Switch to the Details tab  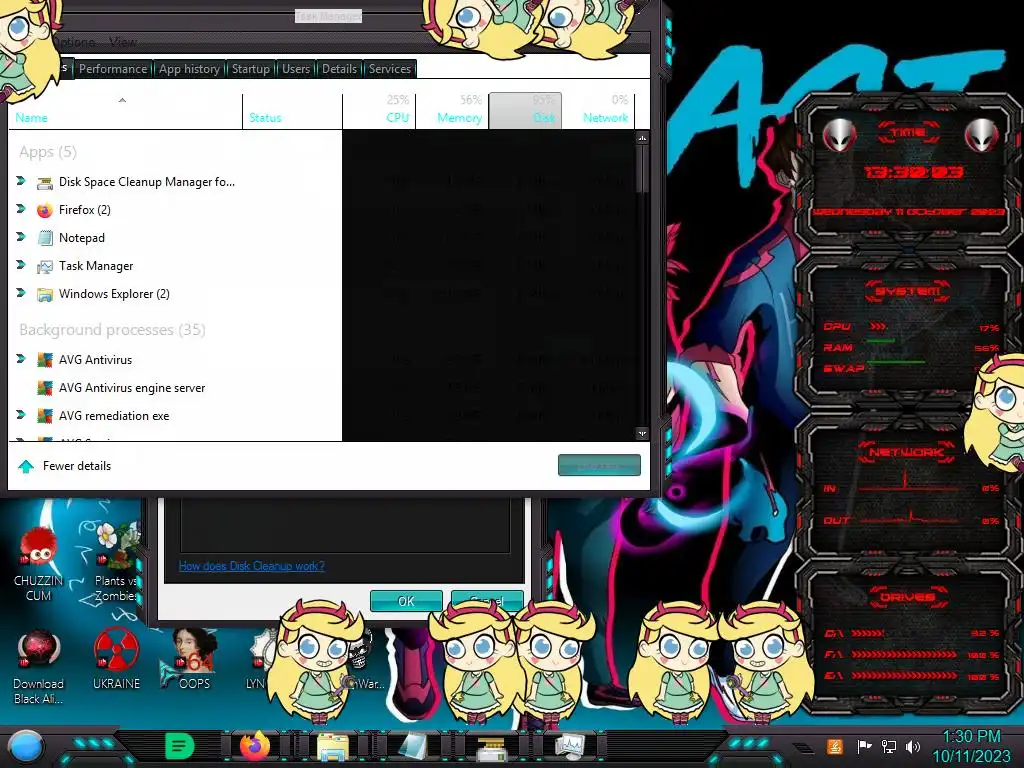coord(340,69)
